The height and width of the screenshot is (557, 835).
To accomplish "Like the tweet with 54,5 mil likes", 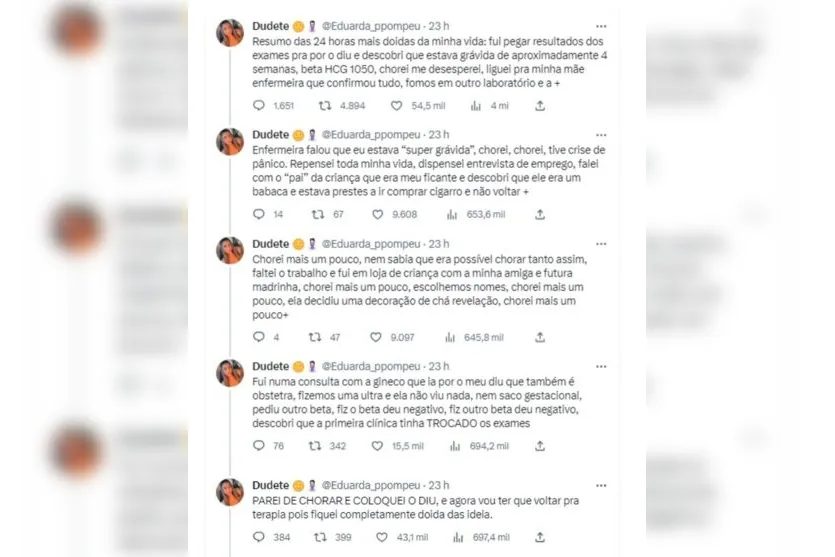I will 396,105.
